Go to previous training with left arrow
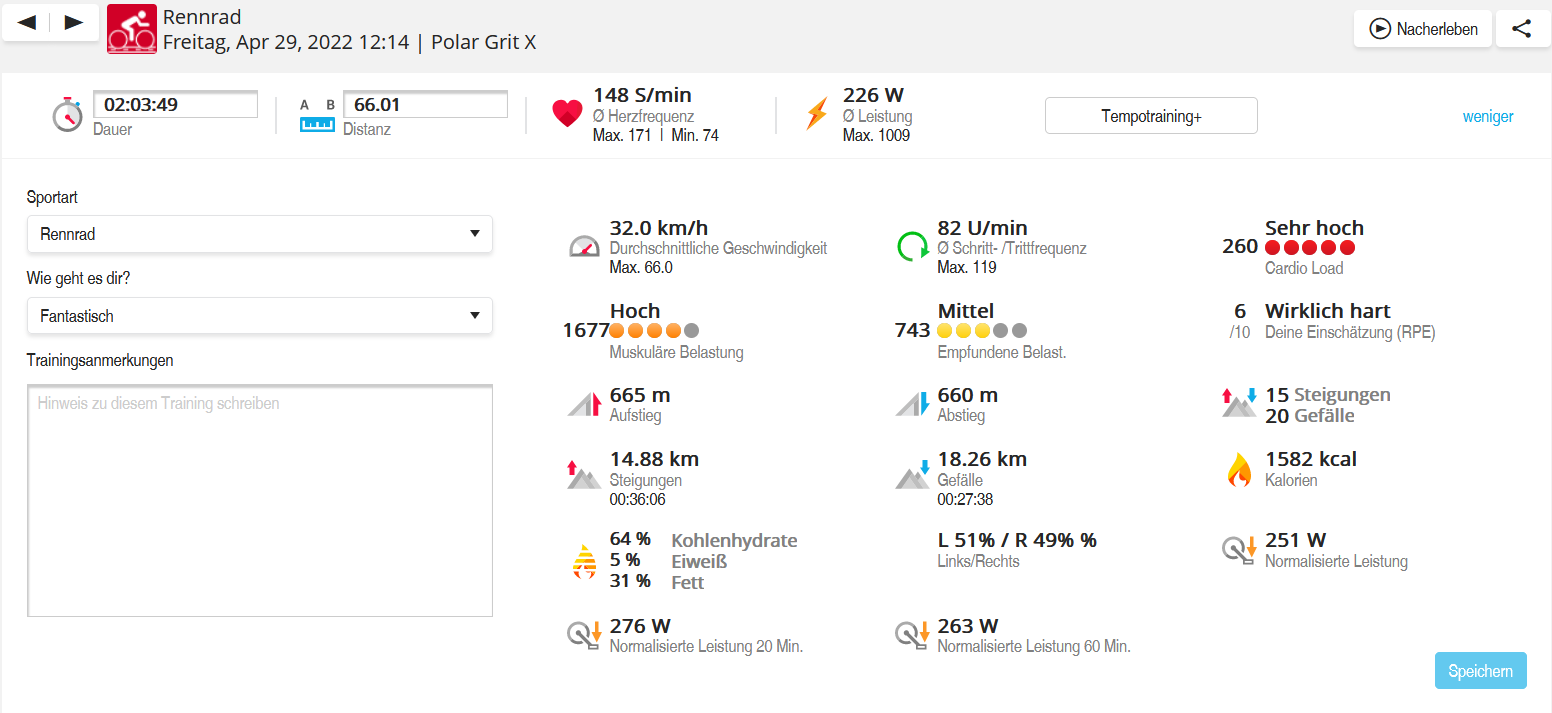This screenshot has height=713, width=1552. coord(27,23)
